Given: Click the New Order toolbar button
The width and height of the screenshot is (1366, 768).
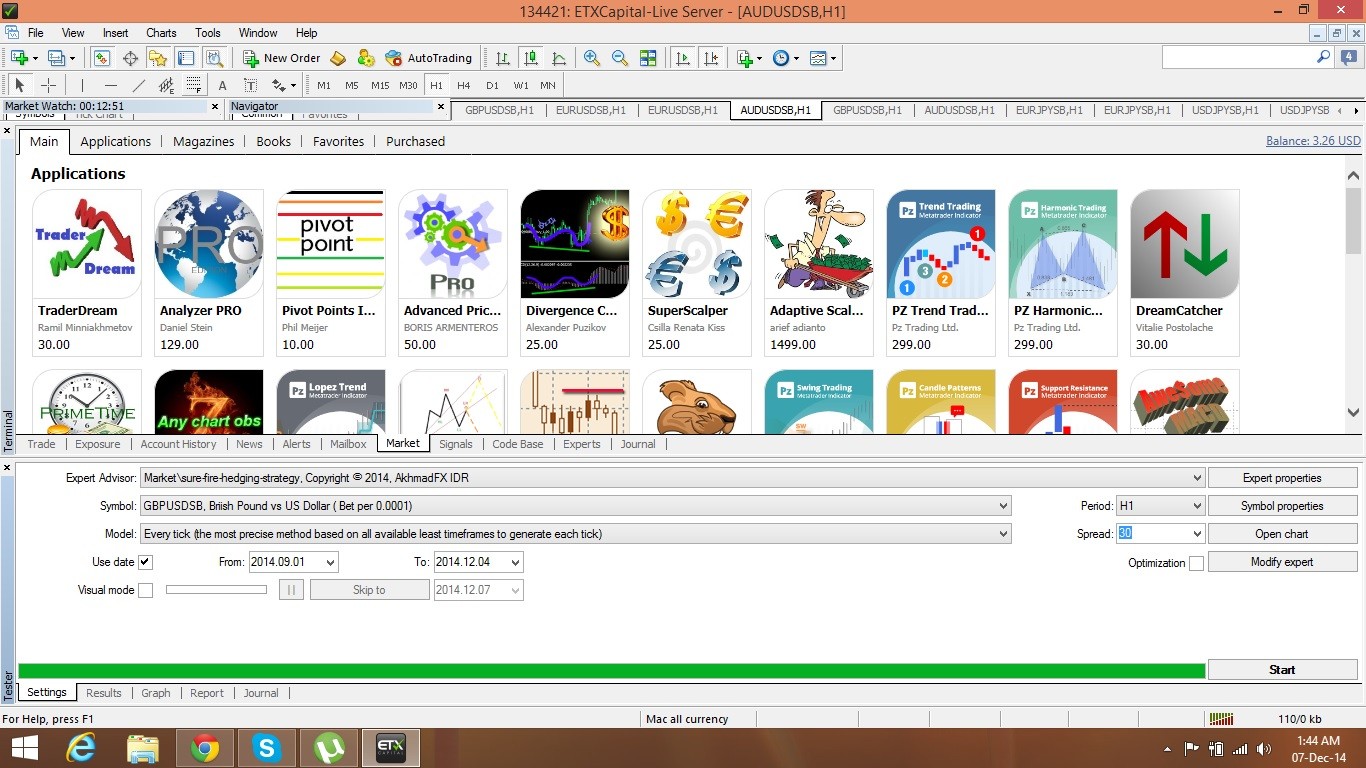Looking at the screenshot, I should pos(281,58).
